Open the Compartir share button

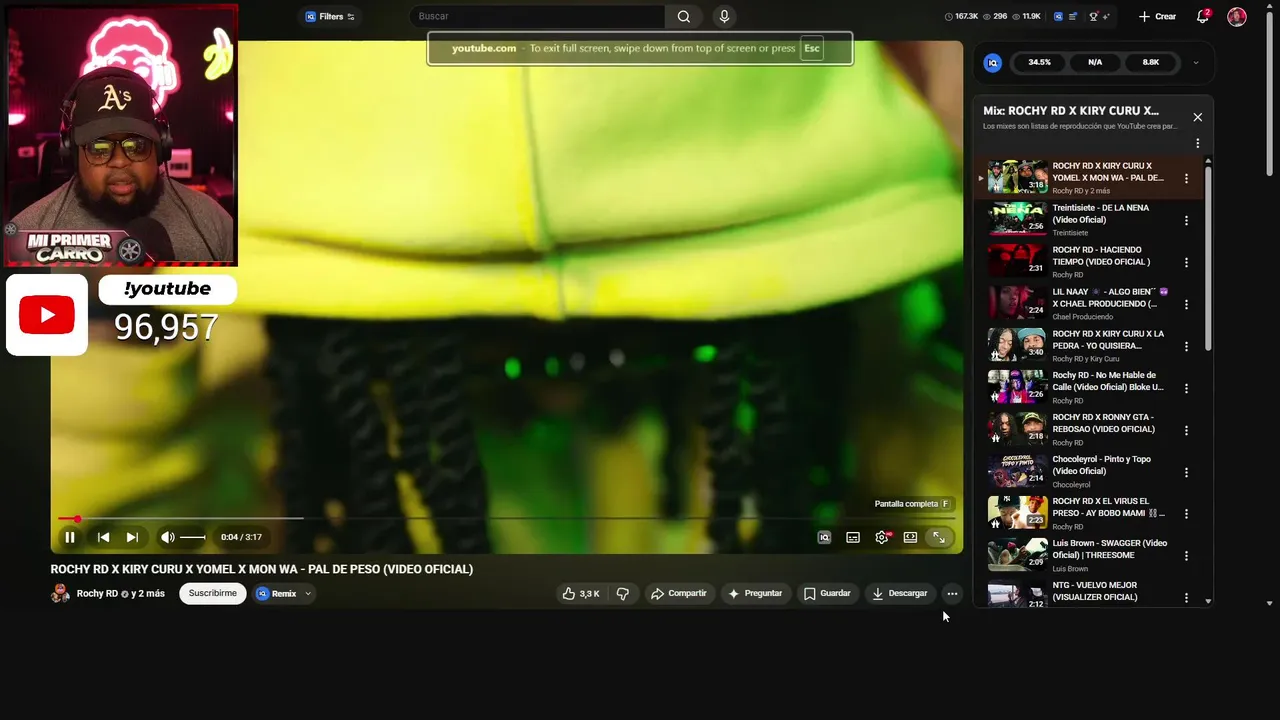click(x=679, y=593)
